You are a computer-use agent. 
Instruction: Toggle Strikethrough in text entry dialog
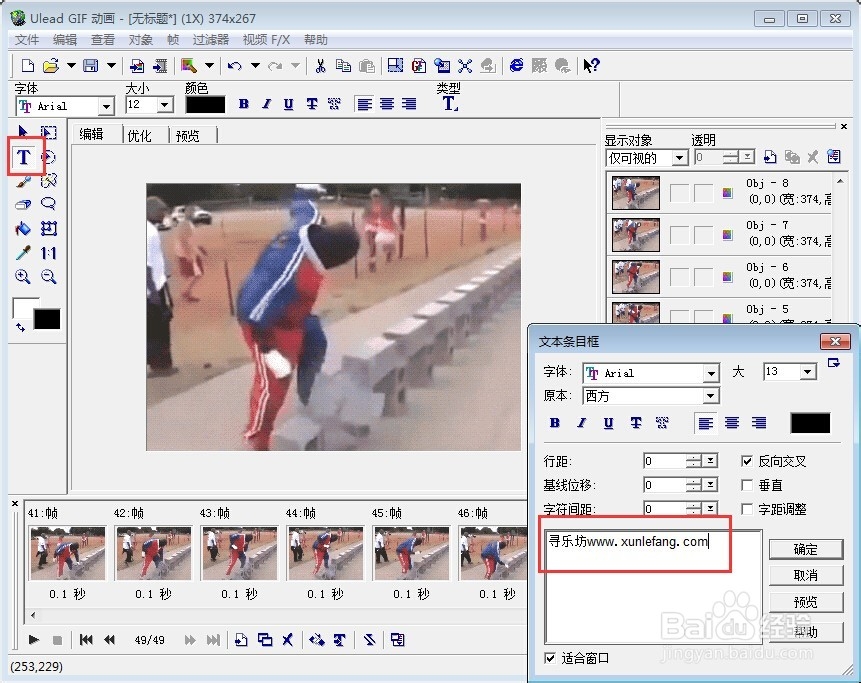(x=635, y=423)
